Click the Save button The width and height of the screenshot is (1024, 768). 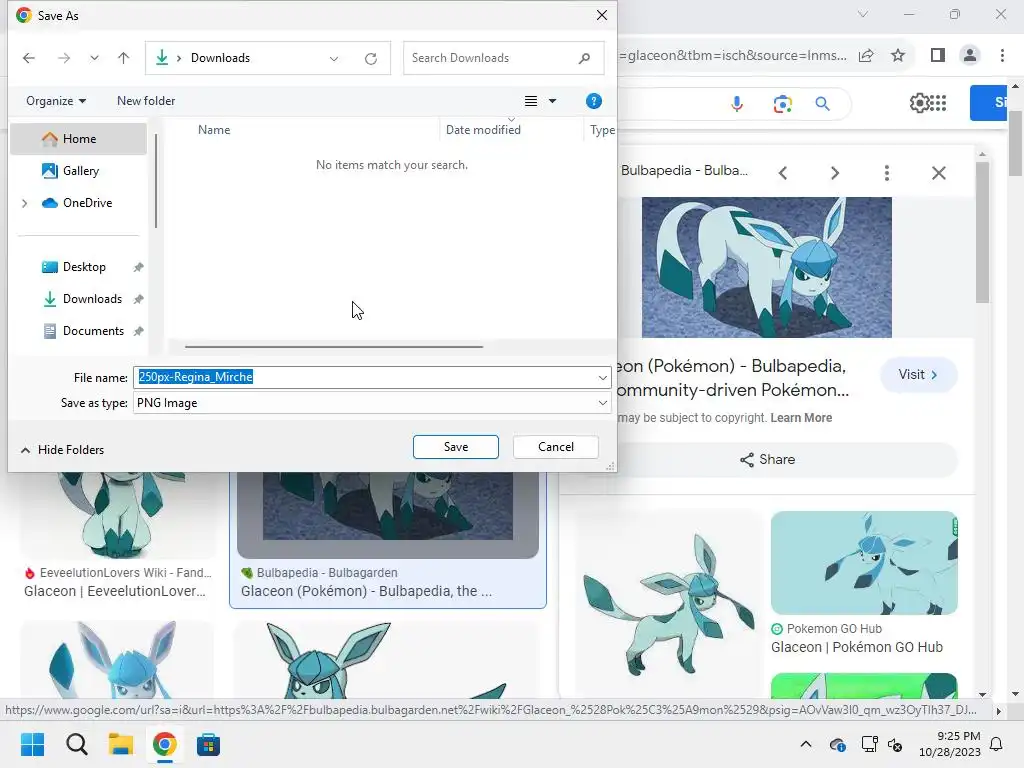click(x=456, y=447)
